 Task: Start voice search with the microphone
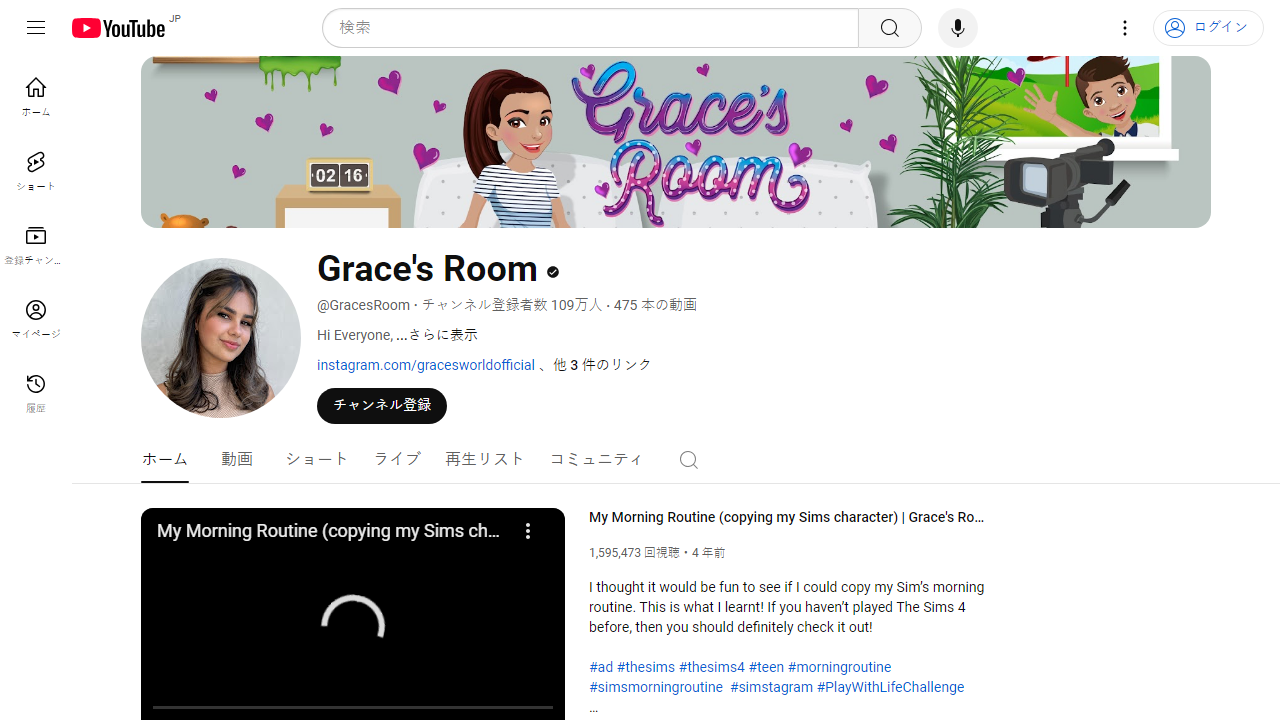(x=957, y=28)
